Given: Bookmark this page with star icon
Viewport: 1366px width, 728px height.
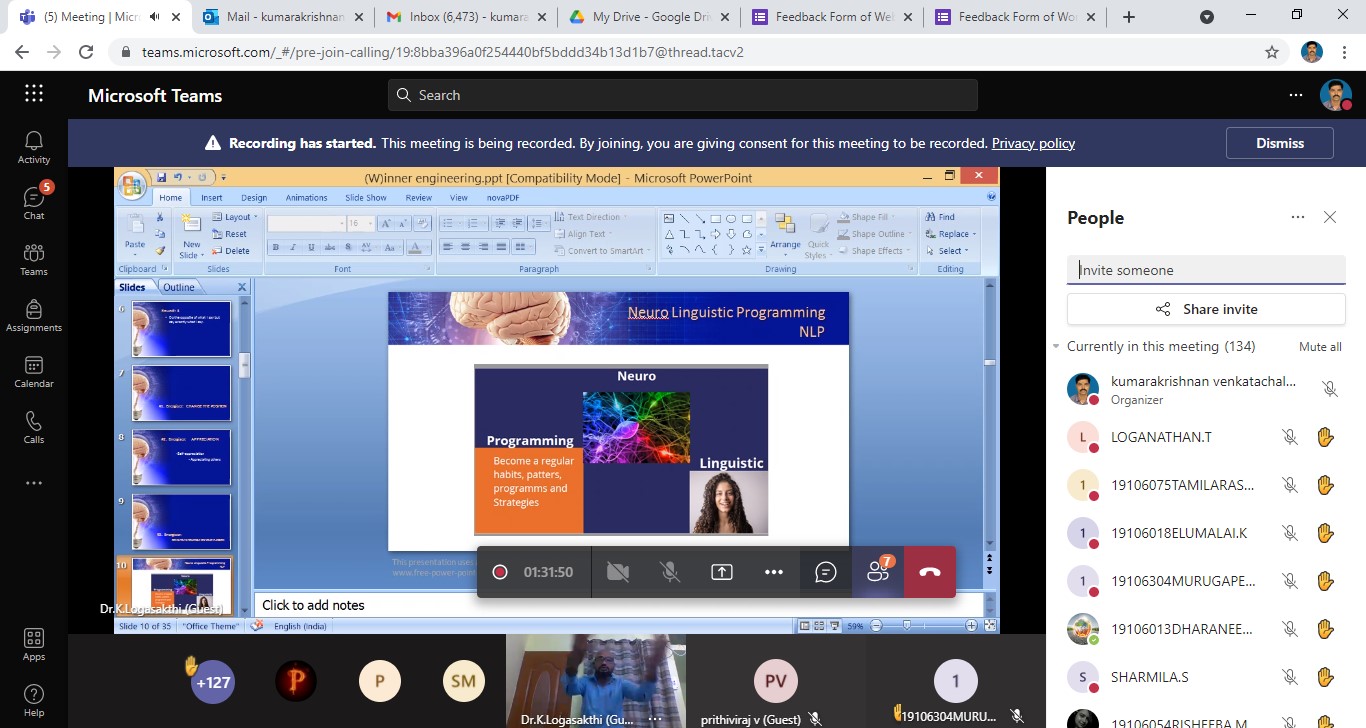Looking at the screenshot, I should click(1272, 52).
